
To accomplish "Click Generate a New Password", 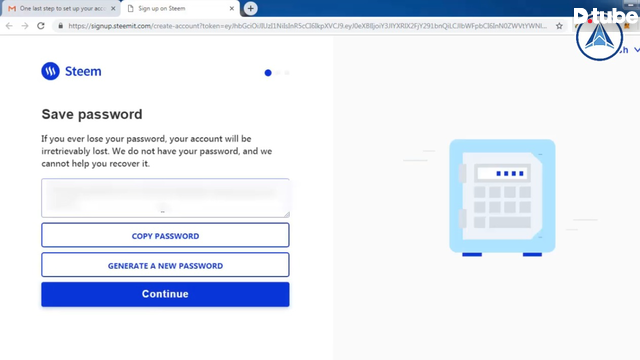I will (x=165, y=265).
